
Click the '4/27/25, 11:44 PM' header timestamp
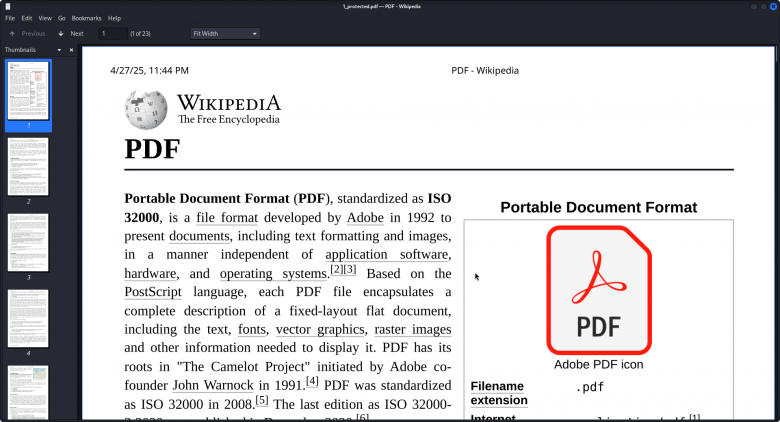(x=149, y=71)
